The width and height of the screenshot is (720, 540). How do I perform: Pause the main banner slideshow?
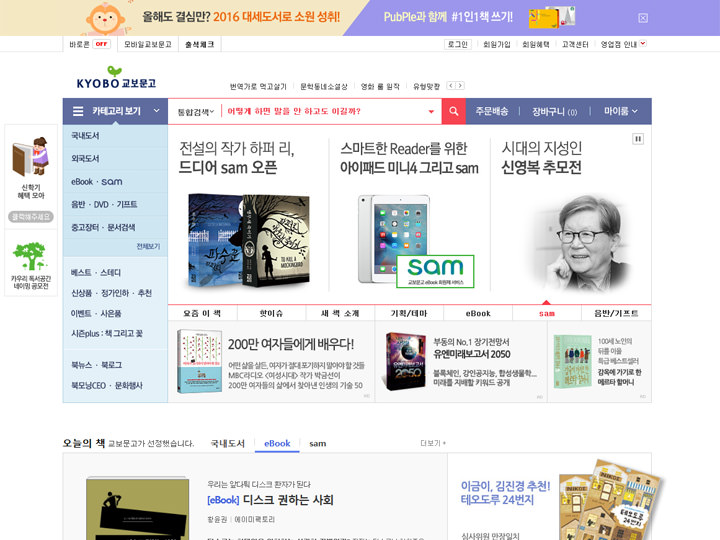pos(638,139)
